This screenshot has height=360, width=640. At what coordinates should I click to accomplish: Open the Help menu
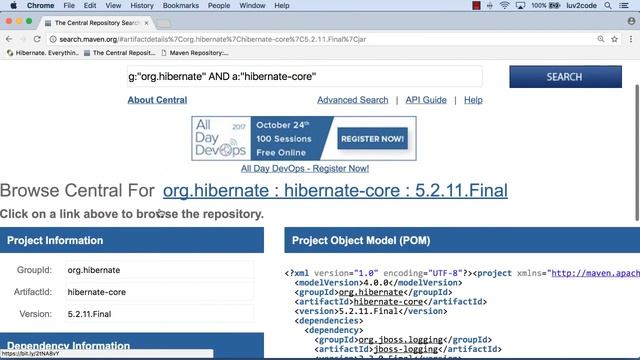(282, 5)
